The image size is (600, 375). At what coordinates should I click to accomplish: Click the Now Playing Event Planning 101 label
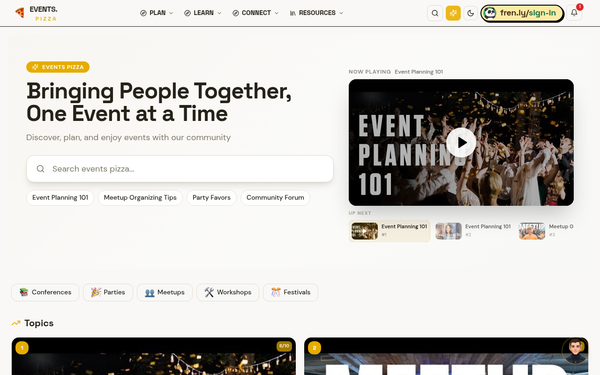pyautogui.click(x=396, y=72)
